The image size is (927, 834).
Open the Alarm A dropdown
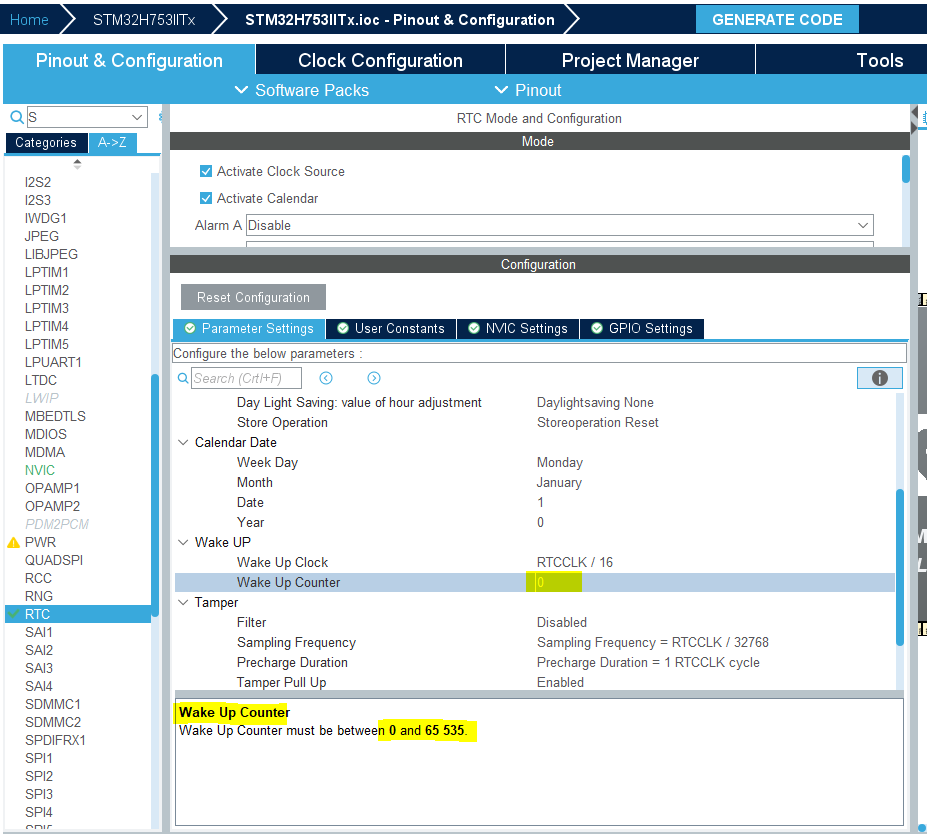click(559, 225)
